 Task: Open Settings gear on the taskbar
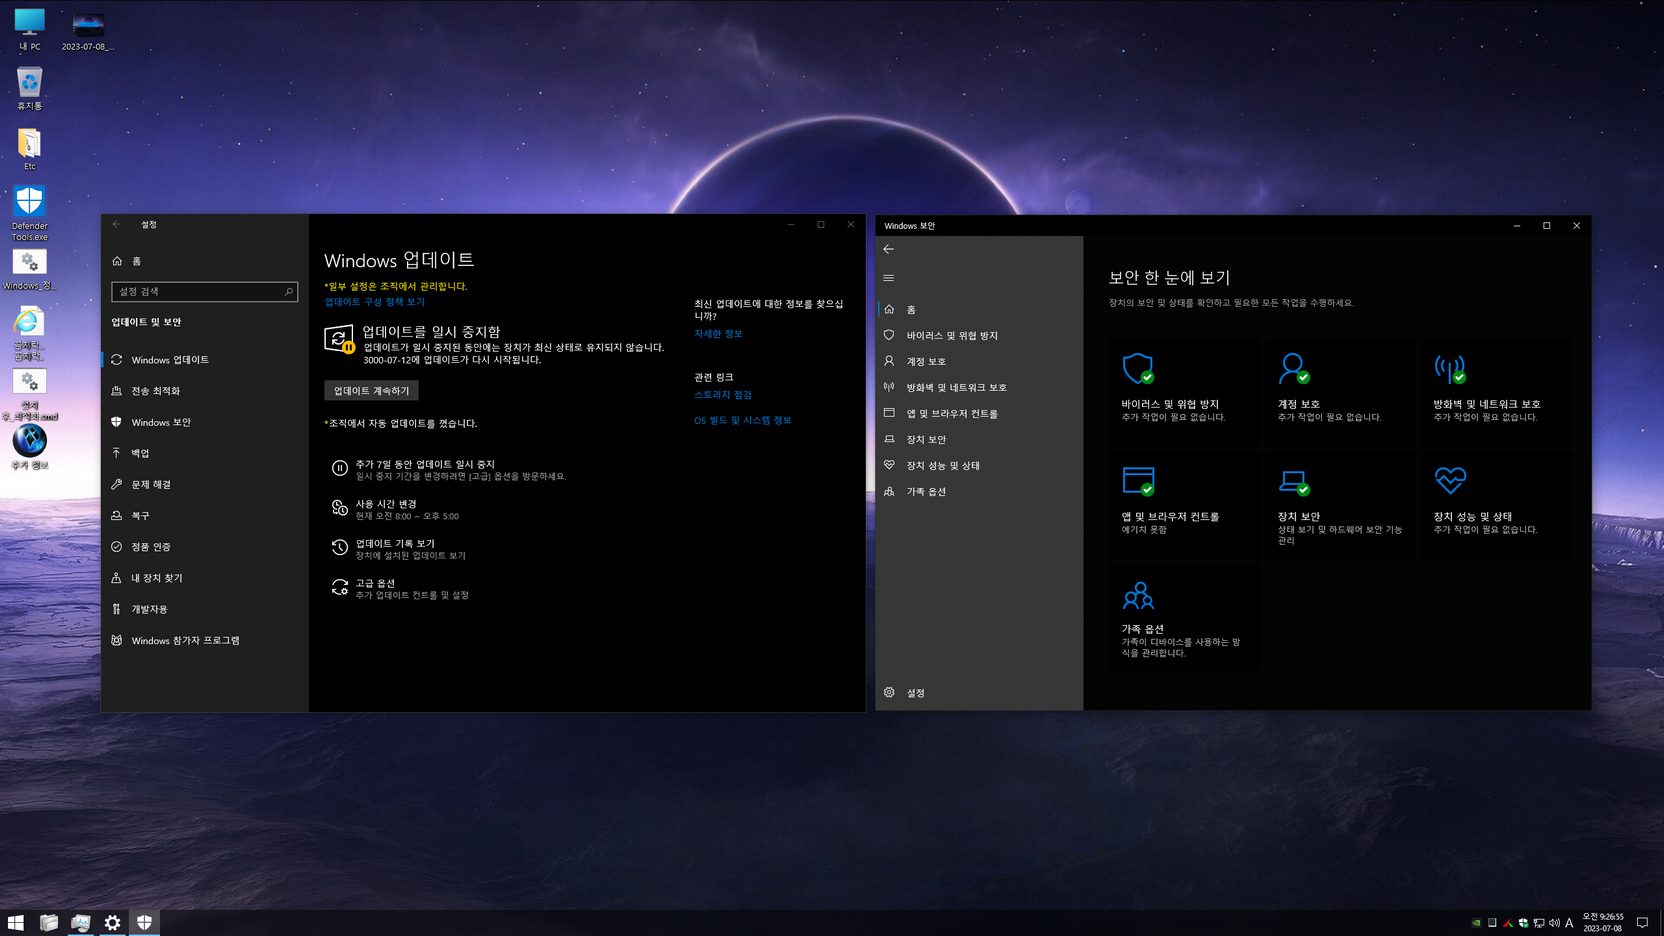tap(112, 923)
